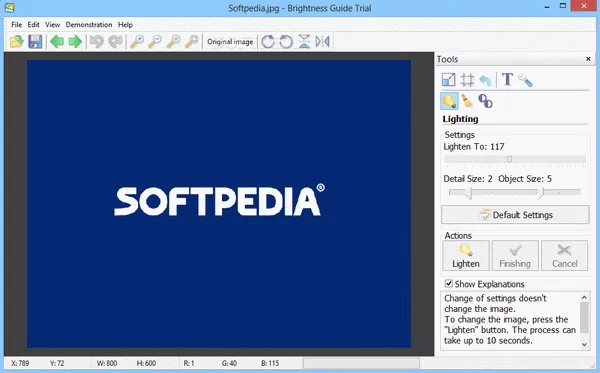The height and width of the screenshot is (373, 600).
Task: Flip the image vertically
Action: 304,41
